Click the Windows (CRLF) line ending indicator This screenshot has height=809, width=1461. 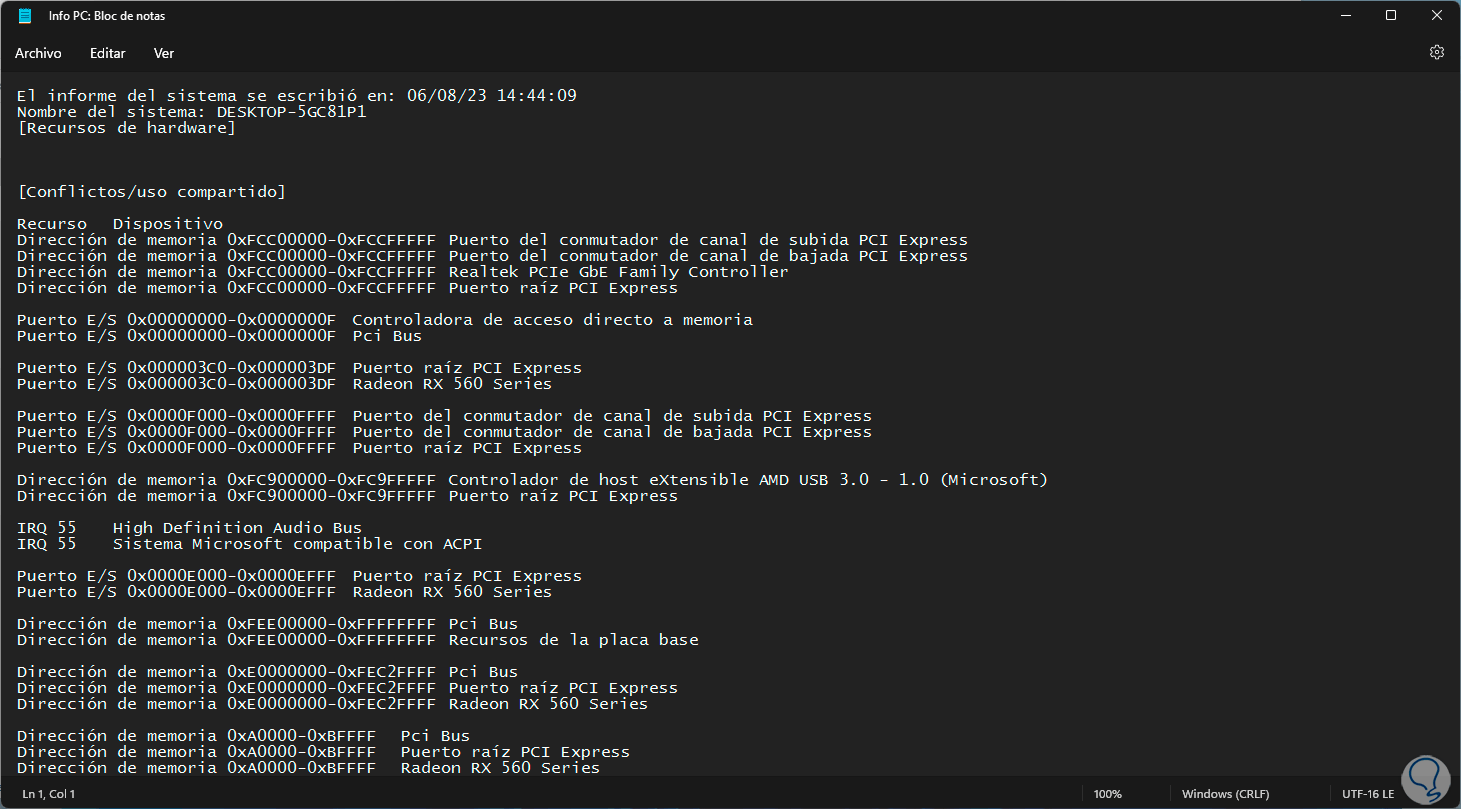click(x=1225, y=794)
